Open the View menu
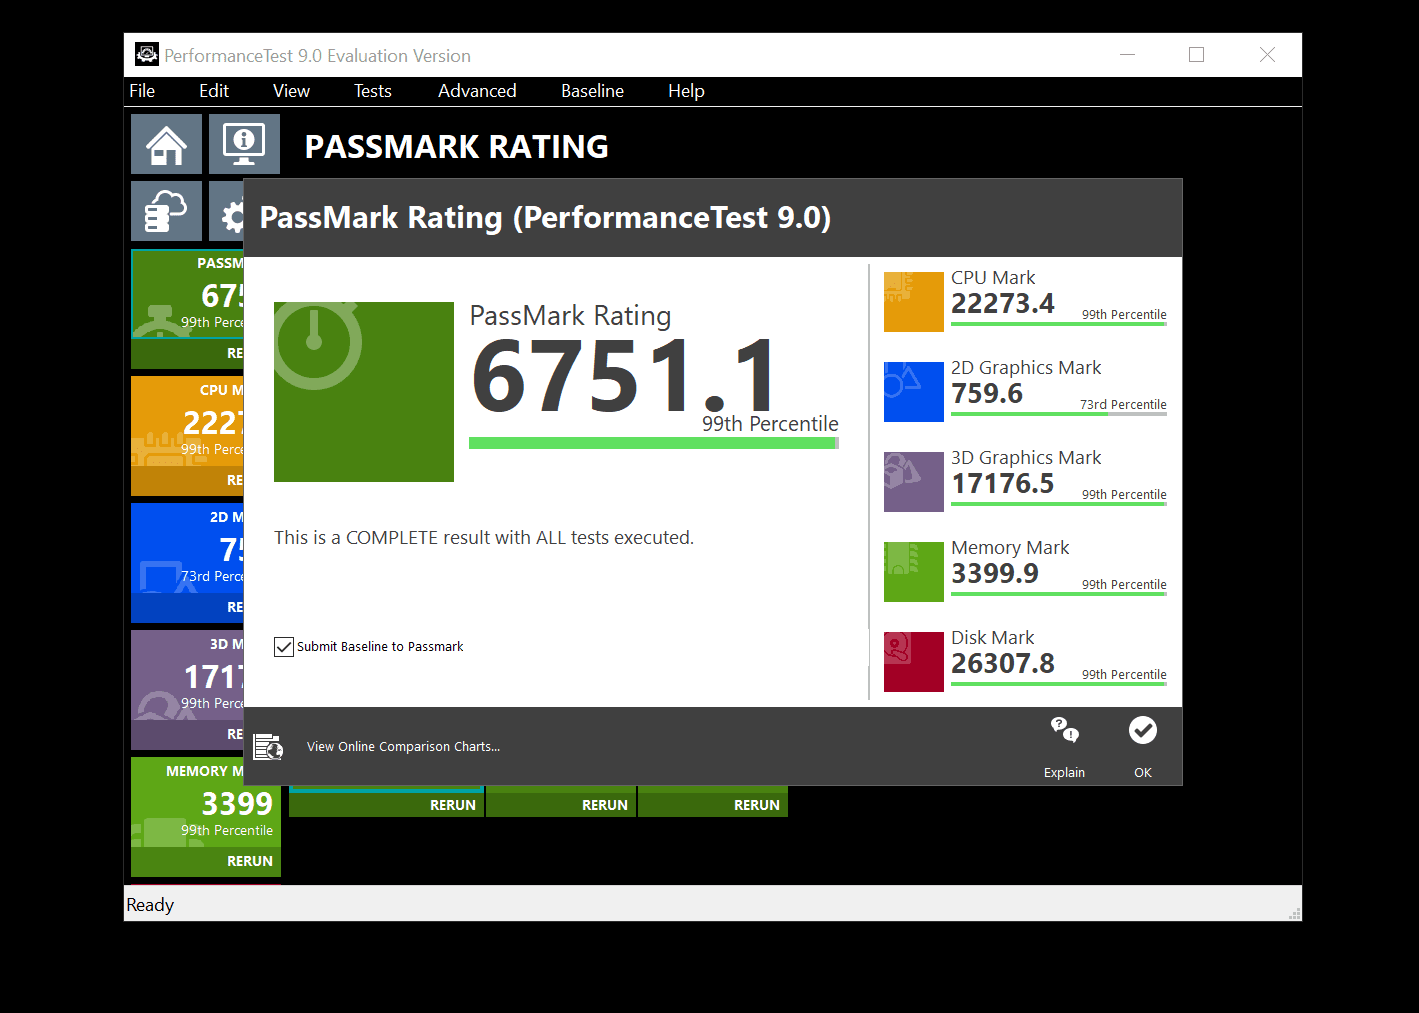The width and height of the screenshot is (1419, 1013). coord(291,91)
